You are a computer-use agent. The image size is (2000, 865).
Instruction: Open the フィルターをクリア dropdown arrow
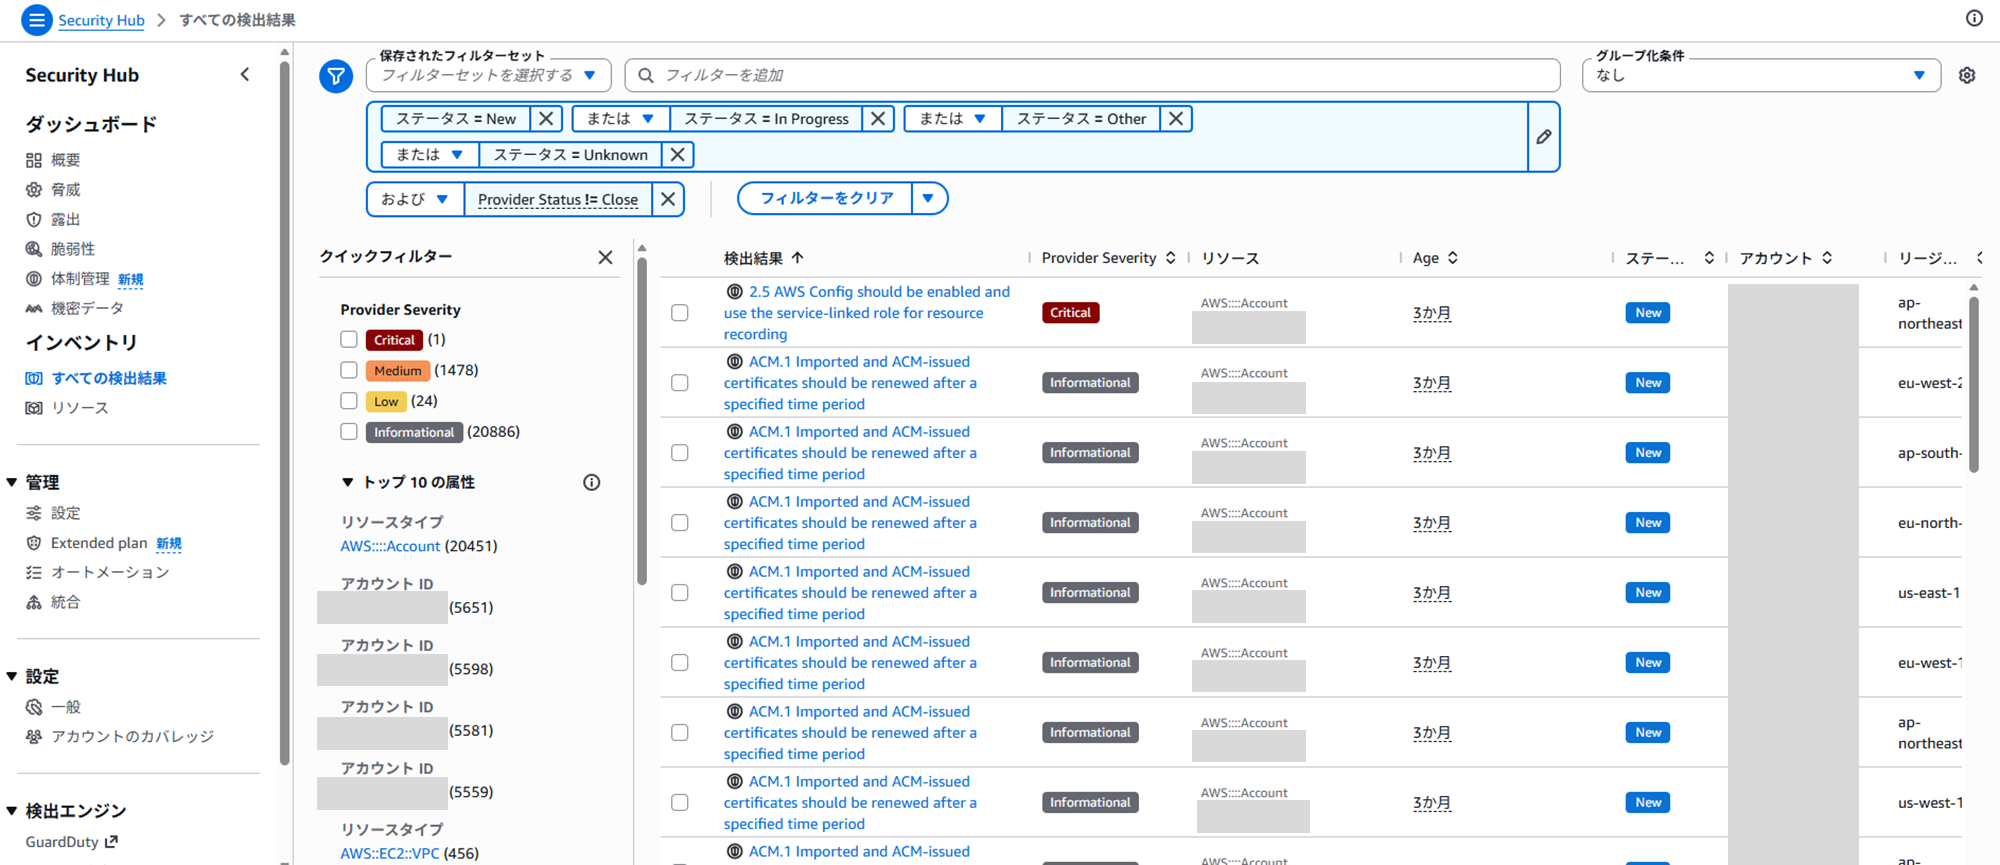point(929,198)
